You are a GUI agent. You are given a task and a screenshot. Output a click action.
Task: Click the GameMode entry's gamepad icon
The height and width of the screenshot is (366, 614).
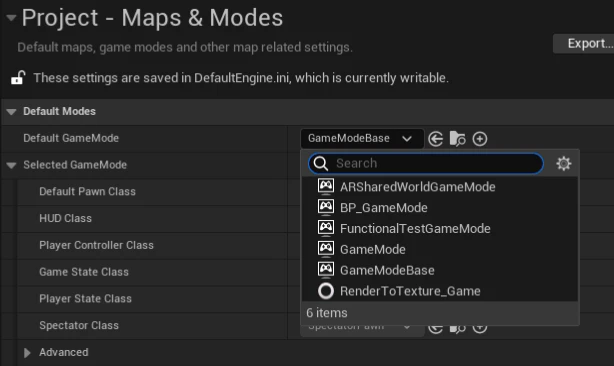point(326,249)
